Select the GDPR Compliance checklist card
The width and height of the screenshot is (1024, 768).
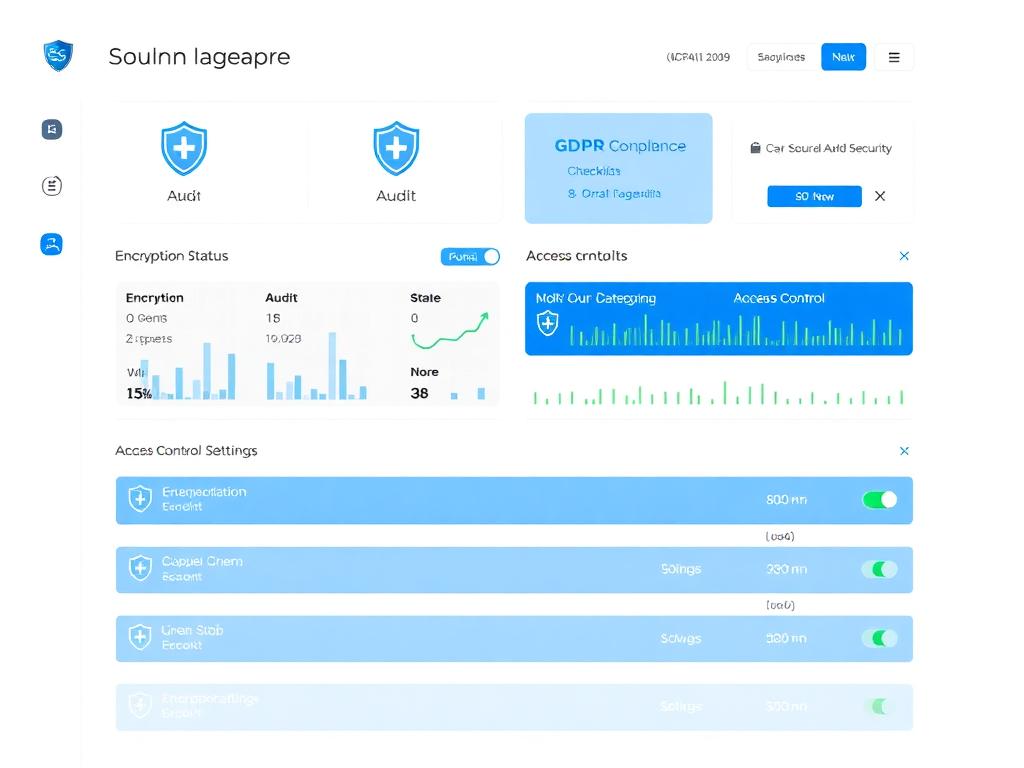click(618, 168)
